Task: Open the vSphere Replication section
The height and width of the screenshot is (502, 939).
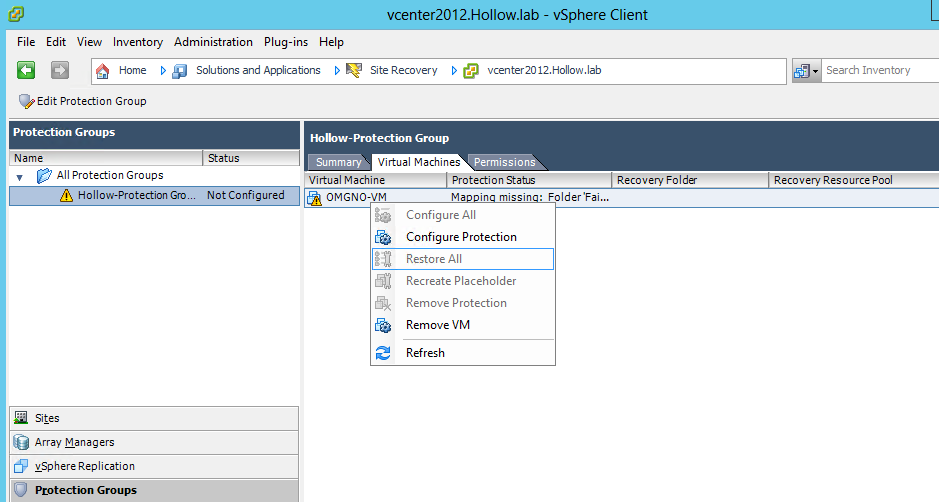Action: point(84,466)
